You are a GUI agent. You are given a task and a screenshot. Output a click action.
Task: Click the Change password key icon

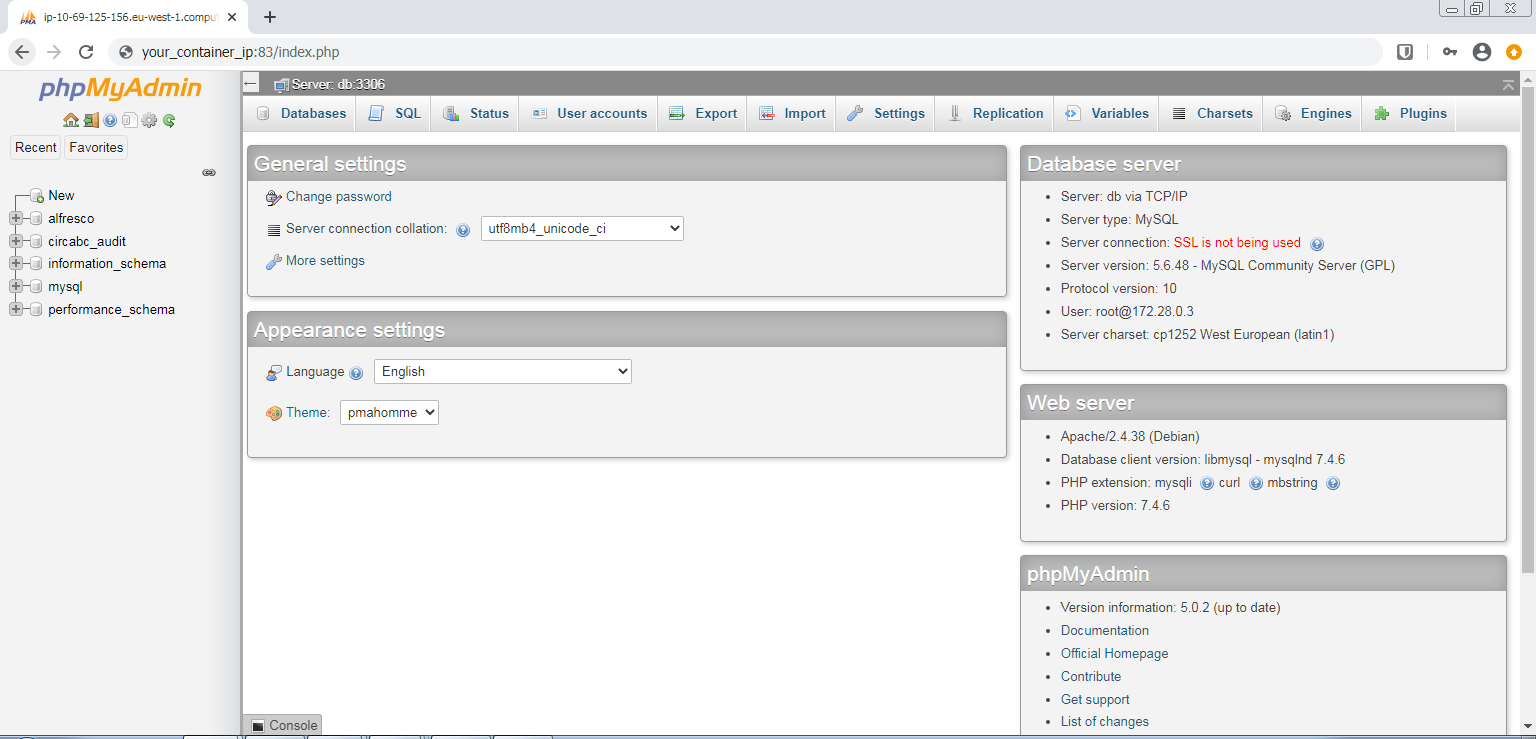274,197
